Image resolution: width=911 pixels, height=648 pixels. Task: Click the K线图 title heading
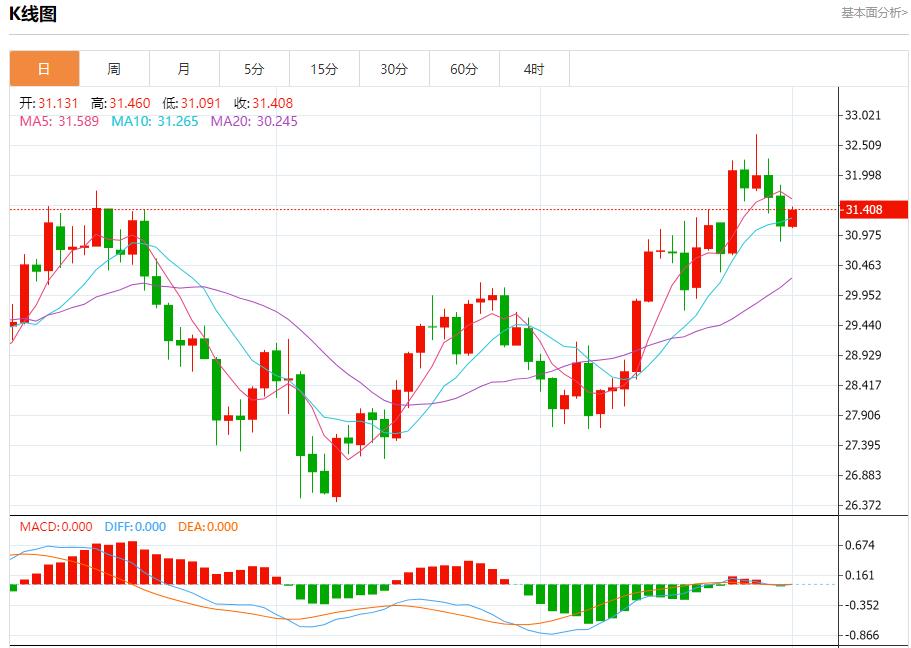[x=33, y=14]
